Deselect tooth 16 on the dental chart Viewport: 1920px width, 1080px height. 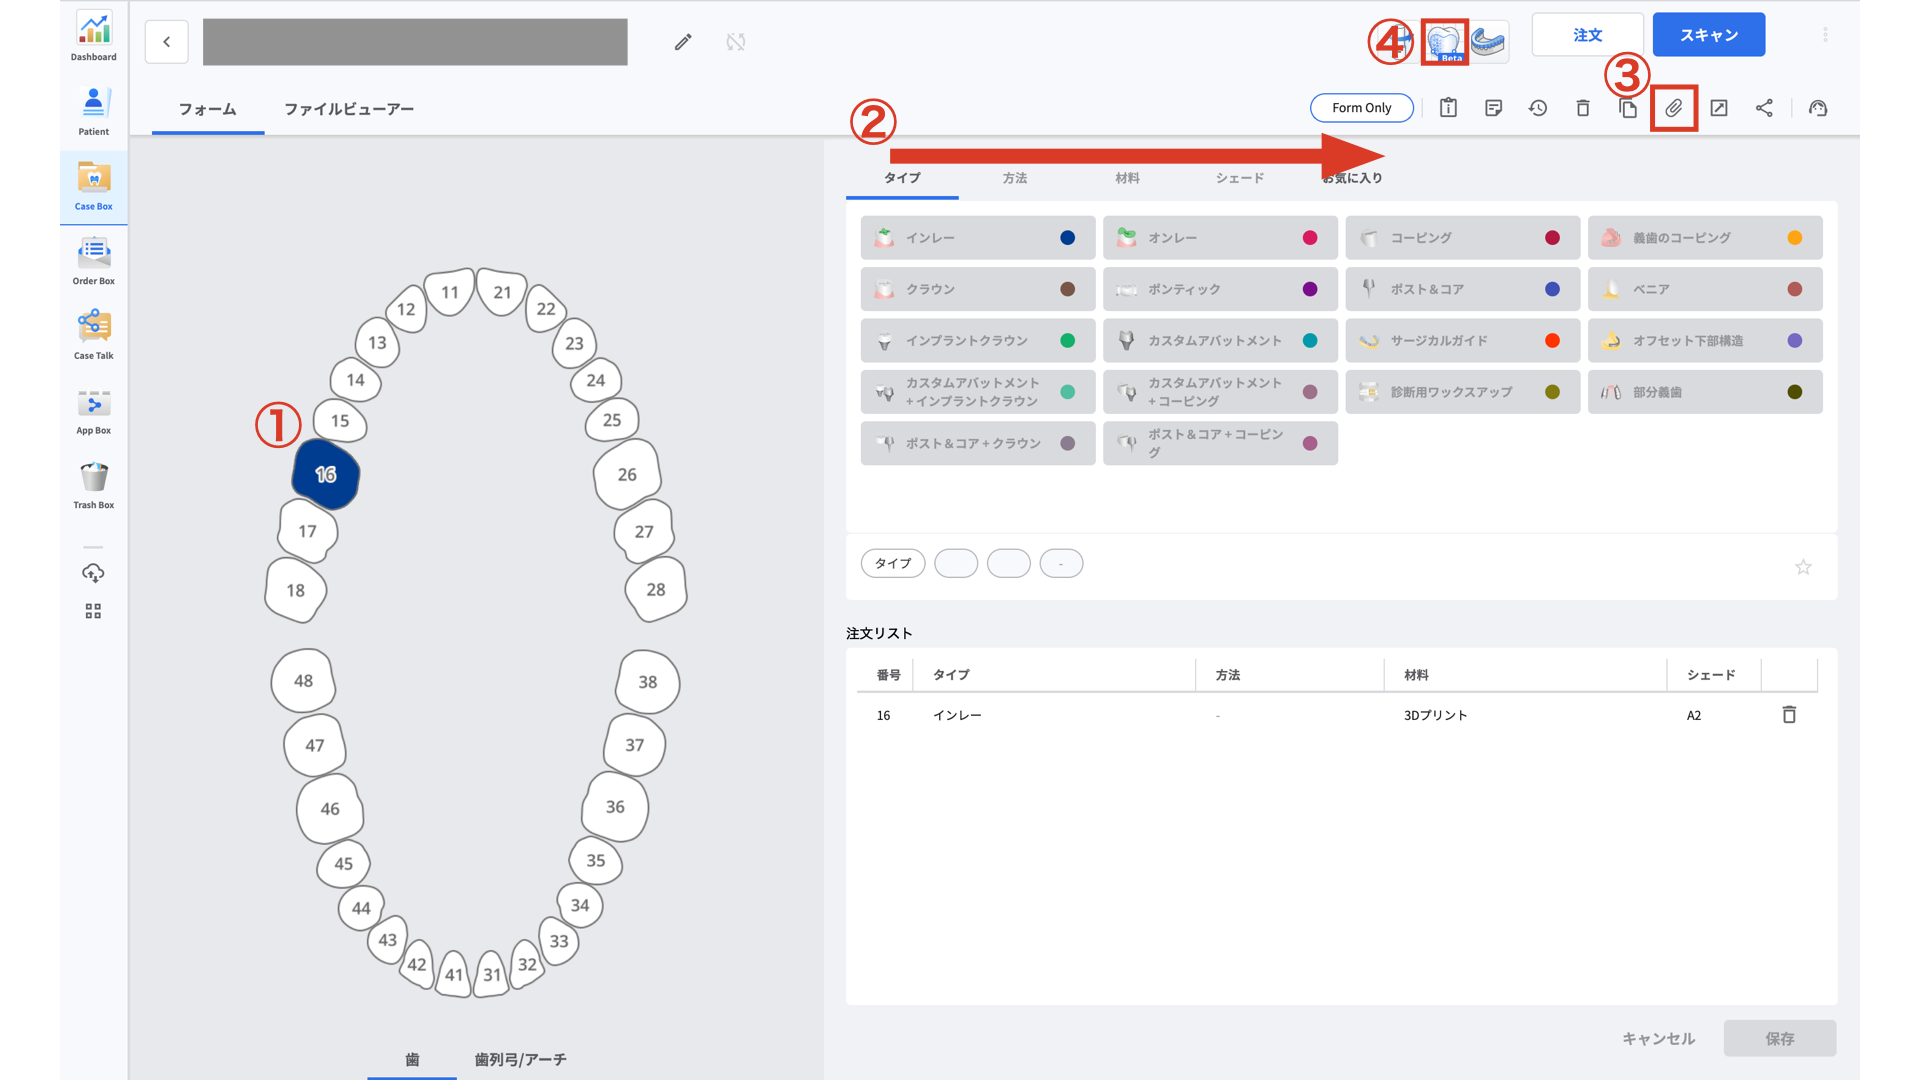(x=324, y=477)
